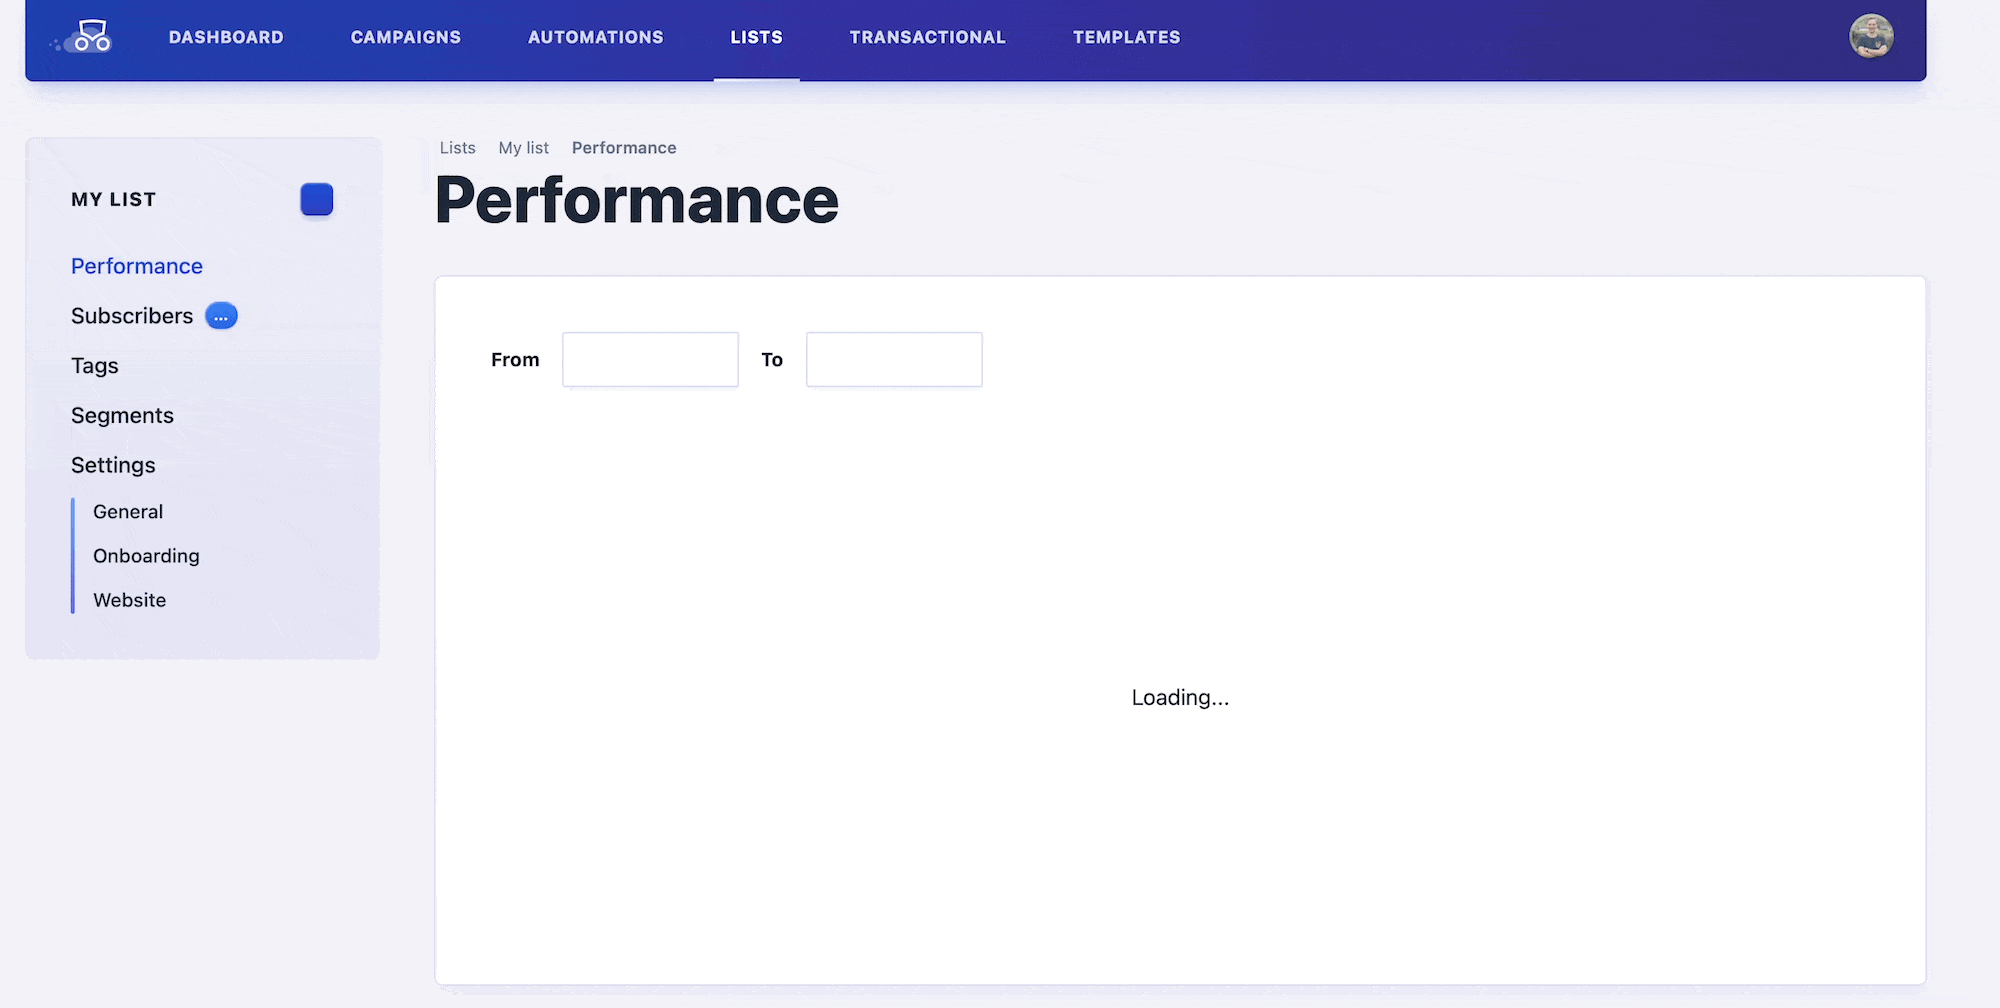Open the Dashboard tab

click(226, 37)
